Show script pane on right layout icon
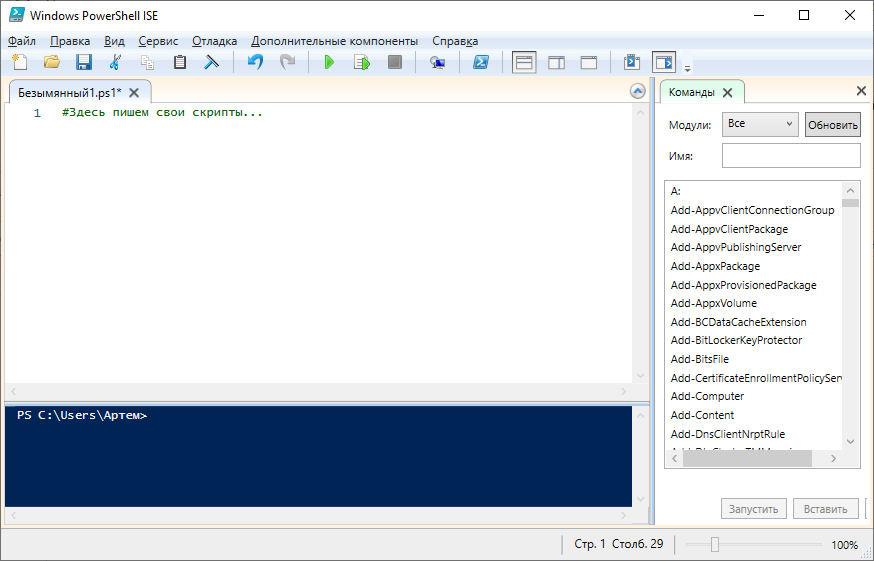874x561 pixels. coord(556,62)
